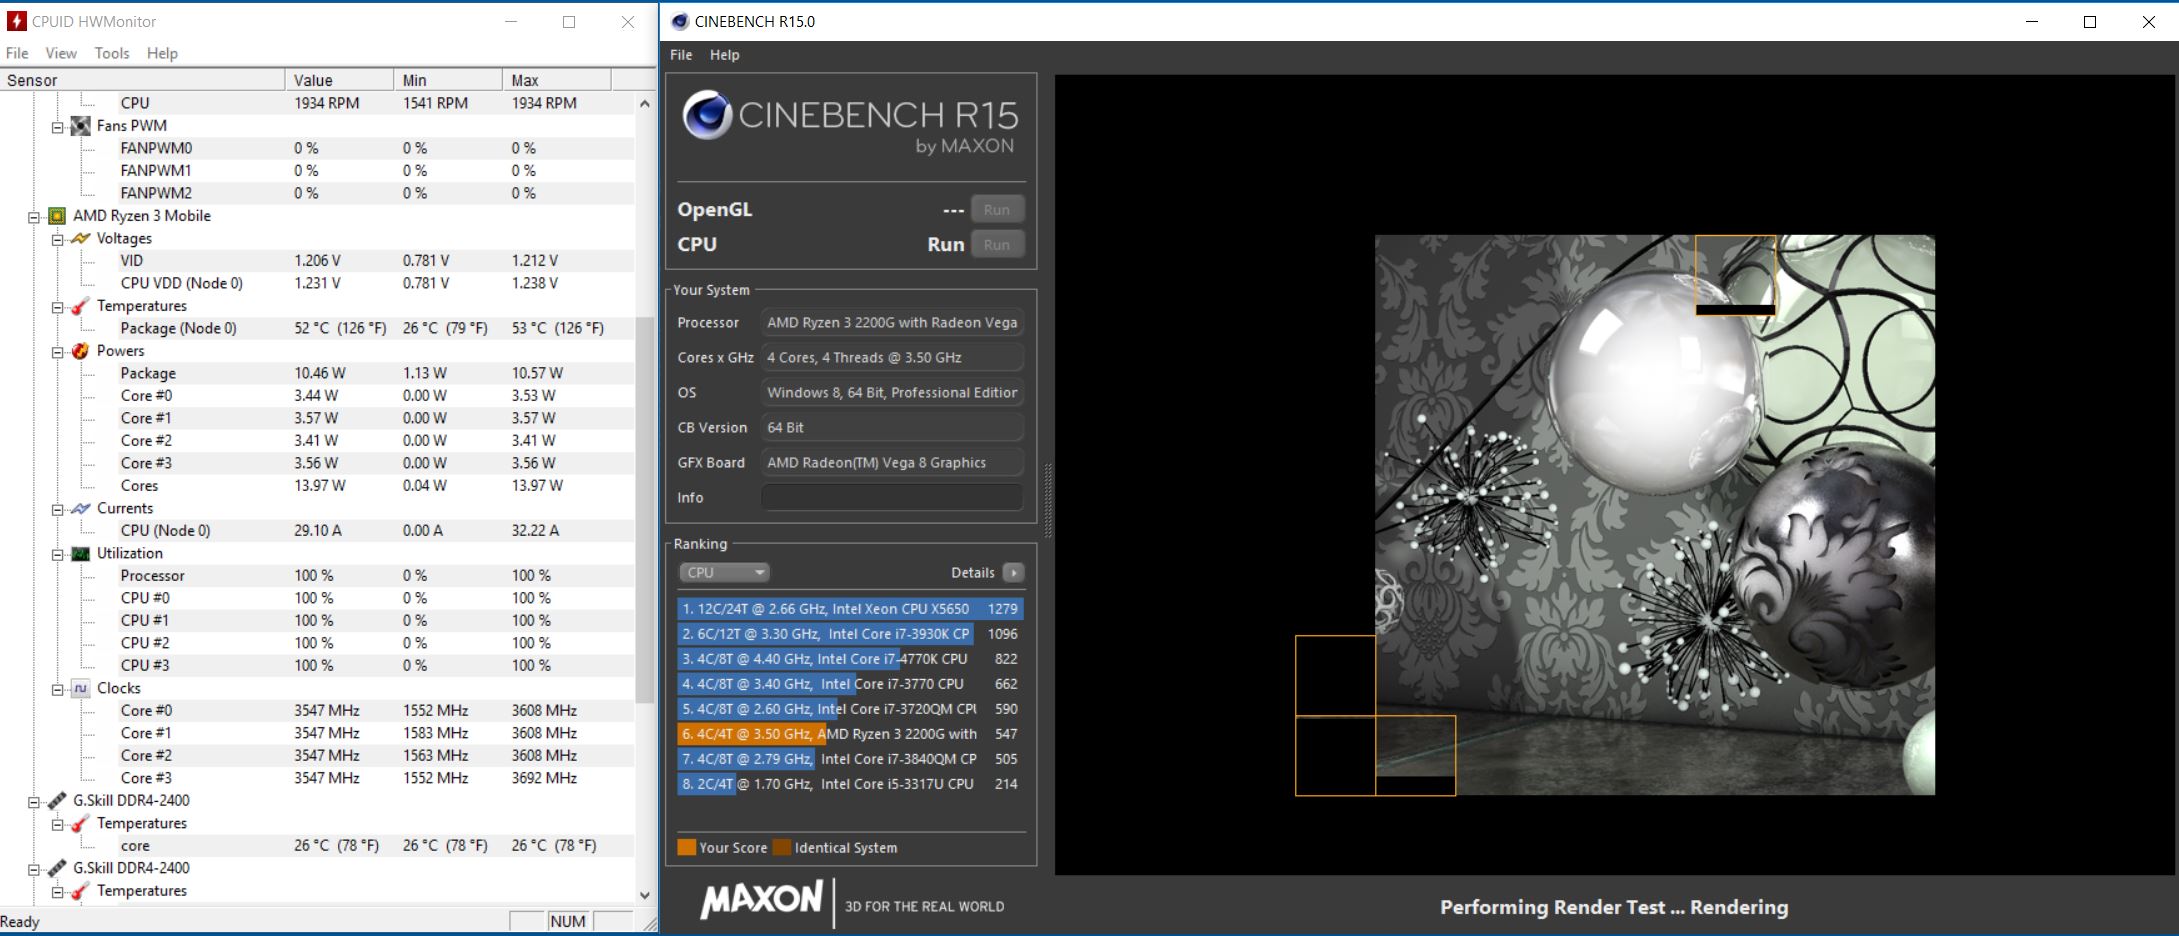Click the Details arrow button in Ranking

(x=1013, y=573)
